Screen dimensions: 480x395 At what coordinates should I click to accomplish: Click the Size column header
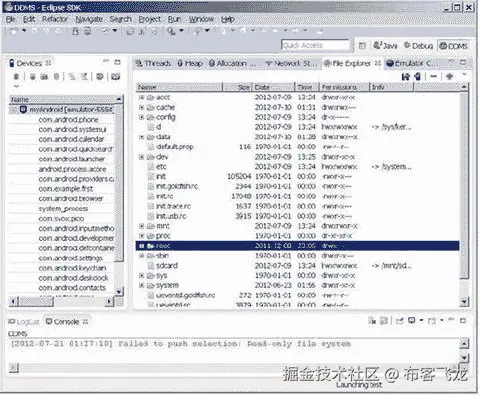237,87
